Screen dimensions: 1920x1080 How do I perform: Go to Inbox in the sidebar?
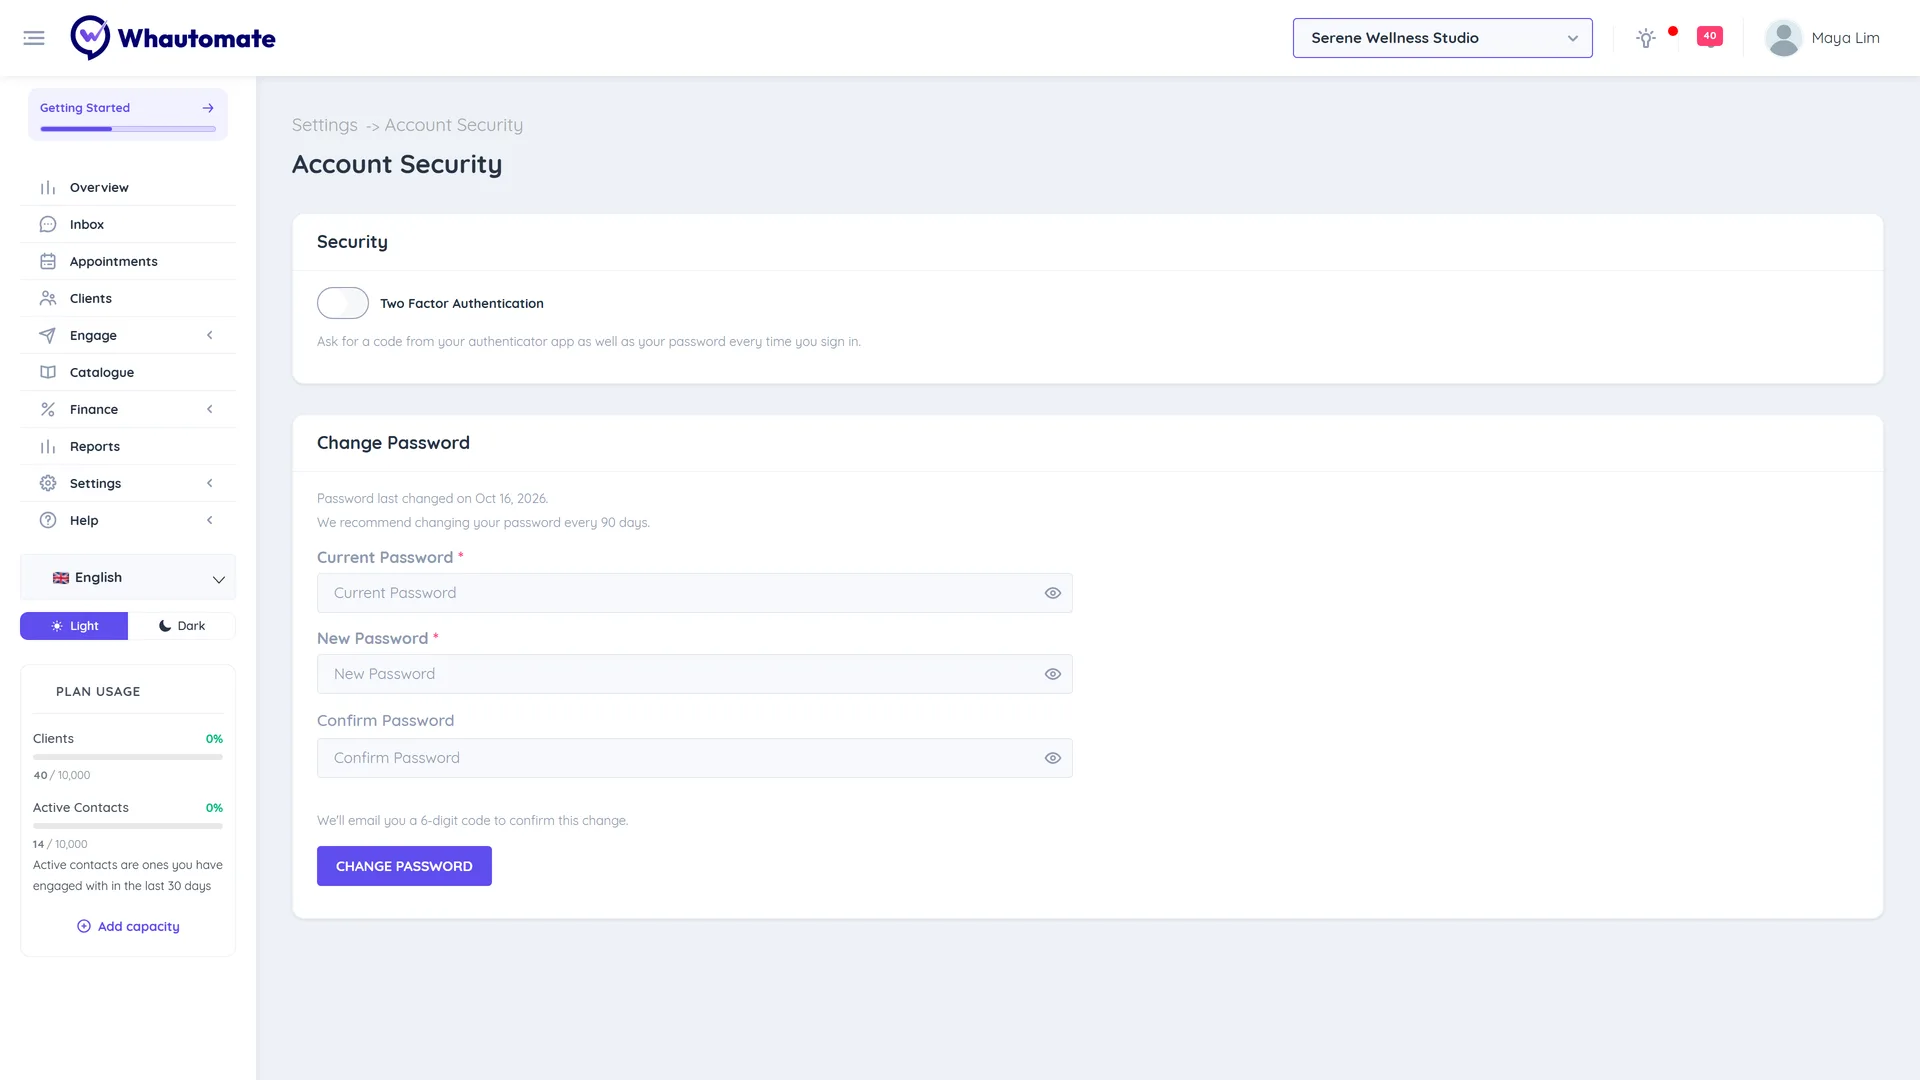pos(128,225)
